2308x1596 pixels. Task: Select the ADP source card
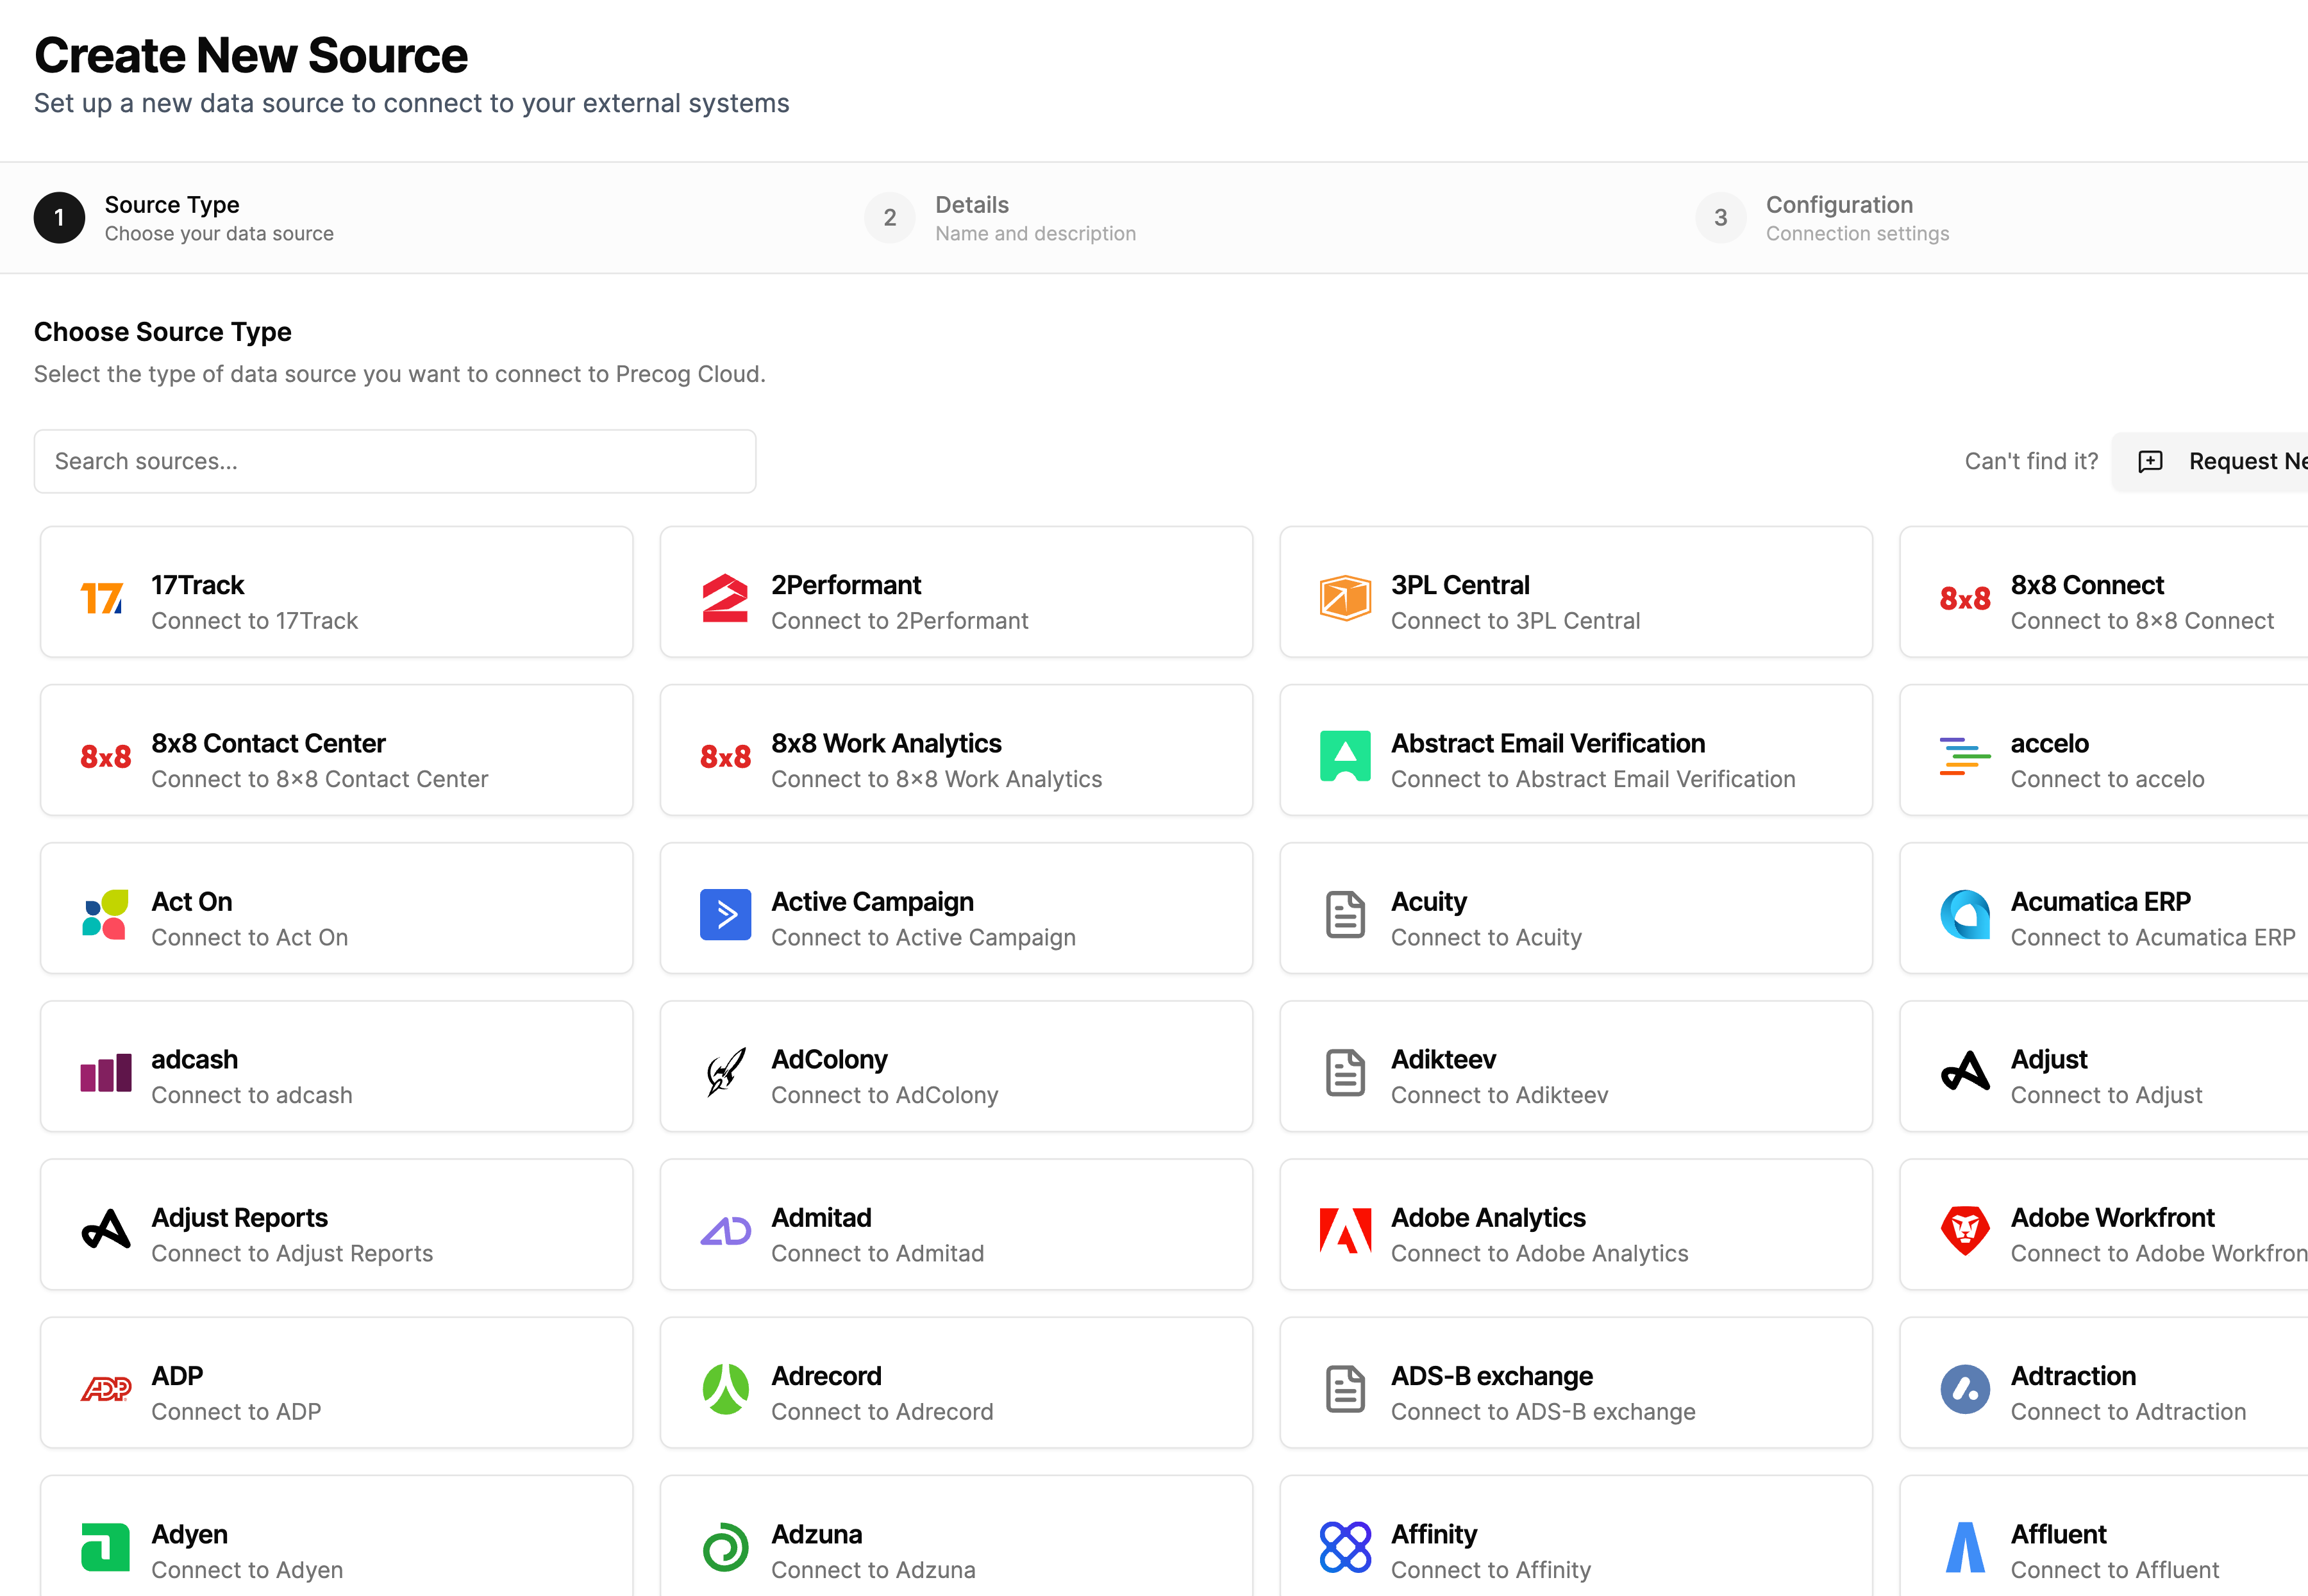click(x=336, y=1383)
